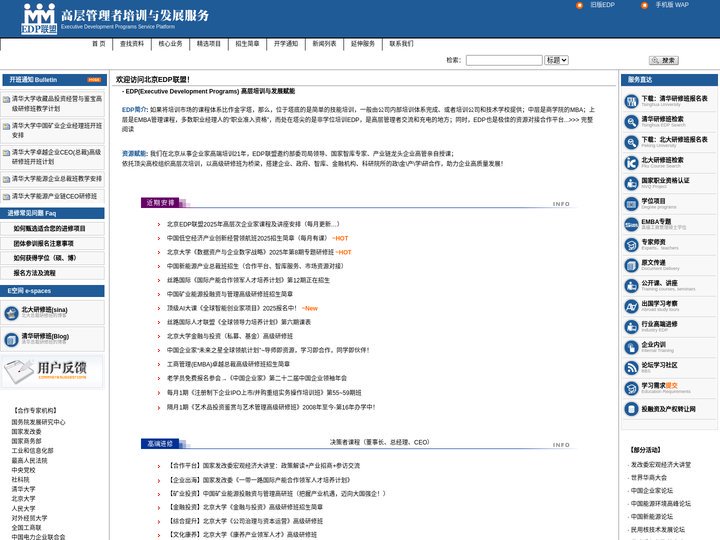
Task: Open 世界华商大会 under 部分活动
Action: [648, 478]
